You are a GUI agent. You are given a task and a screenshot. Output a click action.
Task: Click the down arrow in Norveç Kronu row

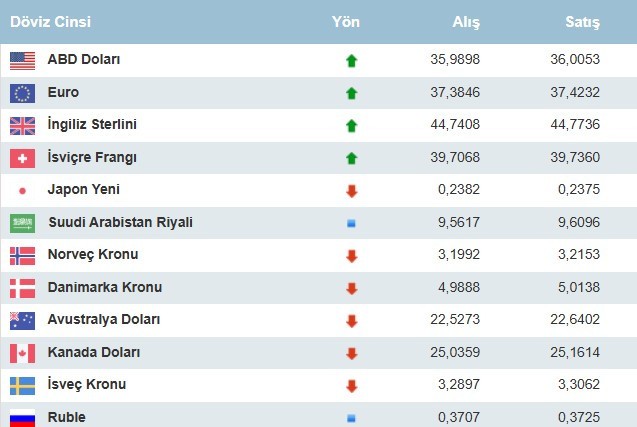tap(351, 256)
